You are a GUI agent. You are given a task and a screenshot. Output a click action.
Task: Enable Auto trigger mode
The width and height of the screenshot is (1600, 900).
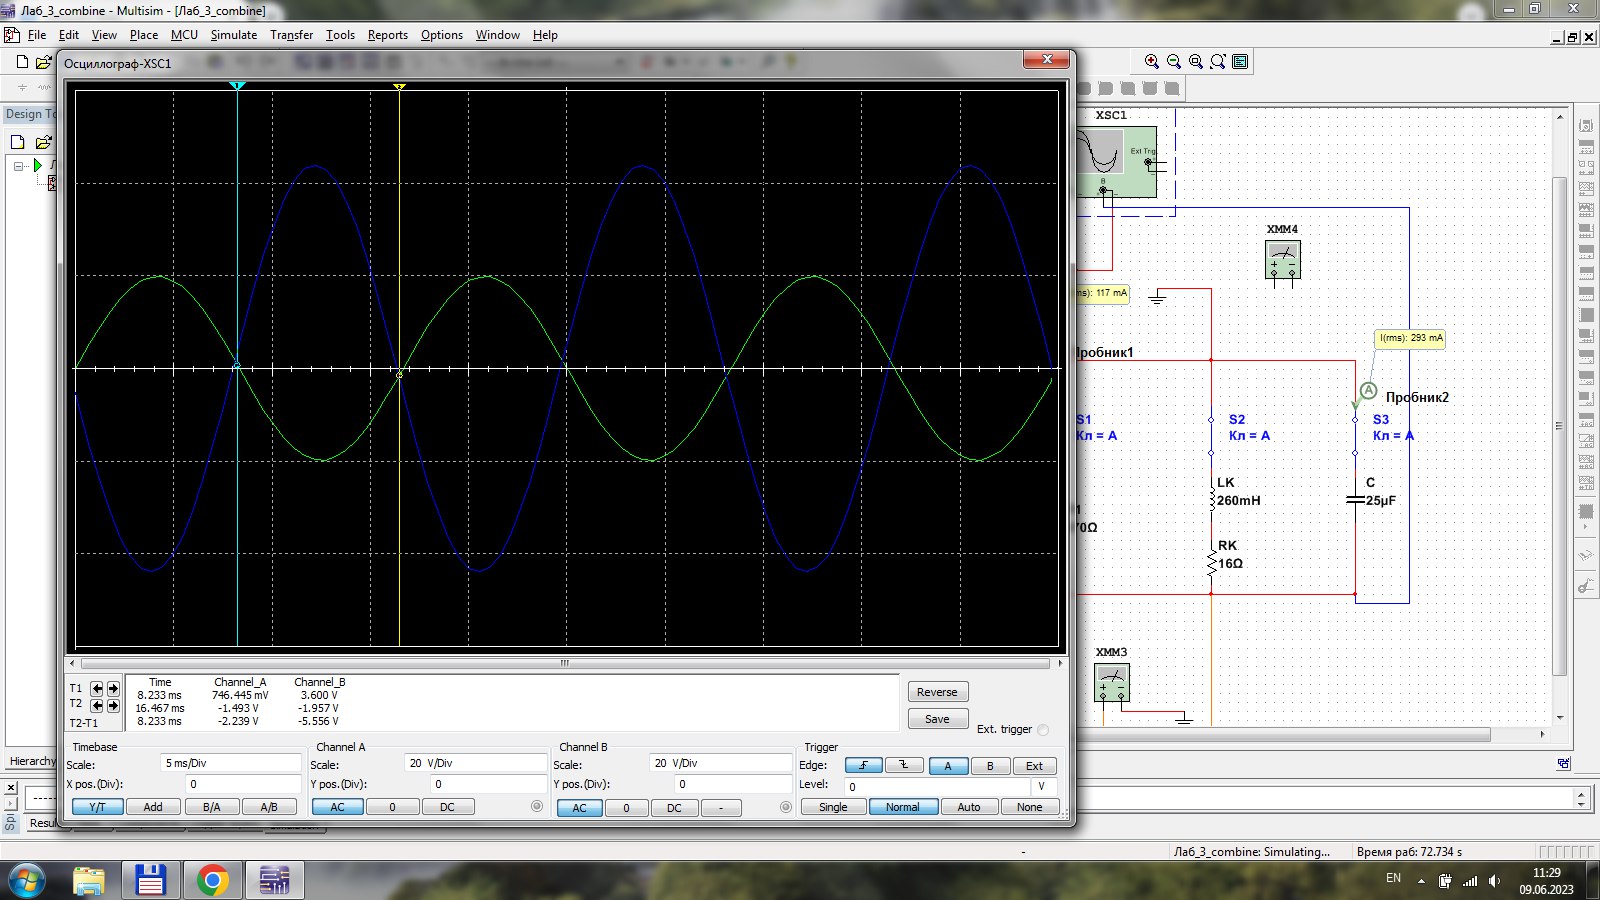[x=969, y=807]
